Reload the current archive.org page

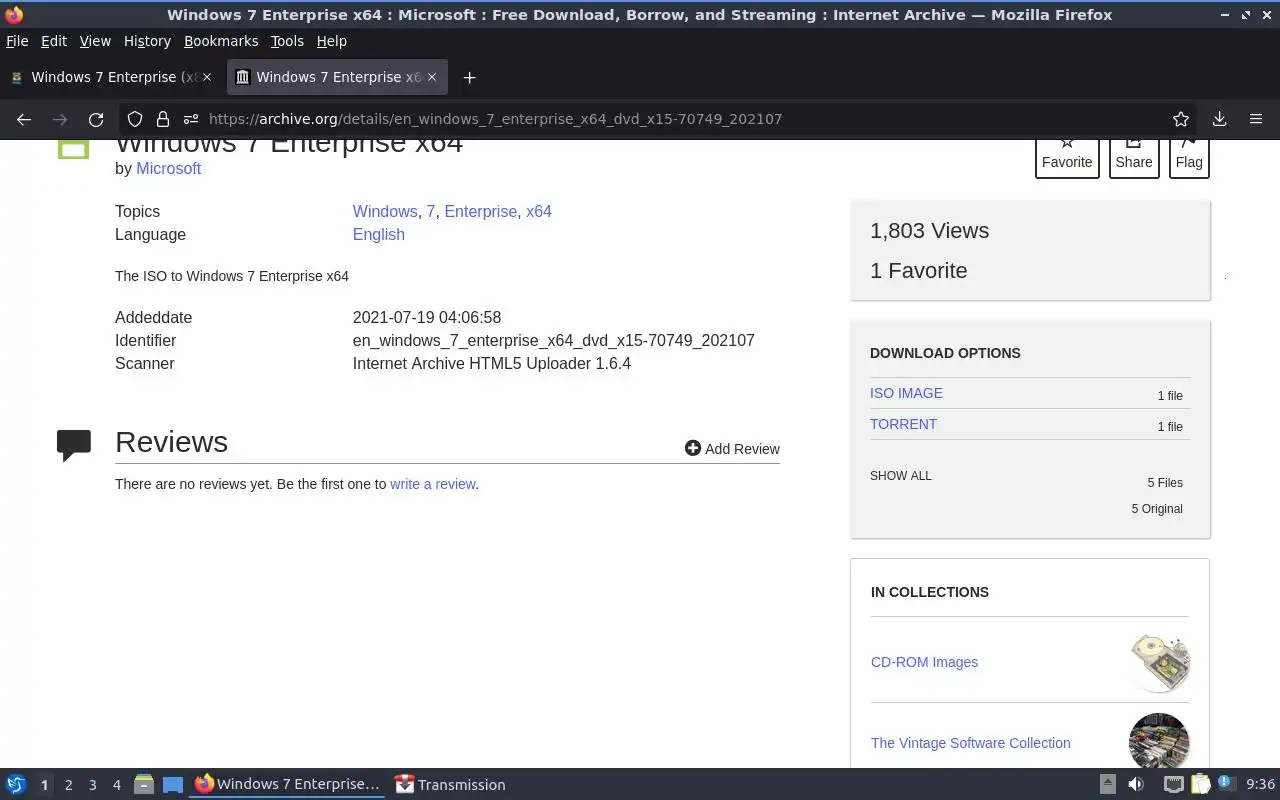pos(96,119)
